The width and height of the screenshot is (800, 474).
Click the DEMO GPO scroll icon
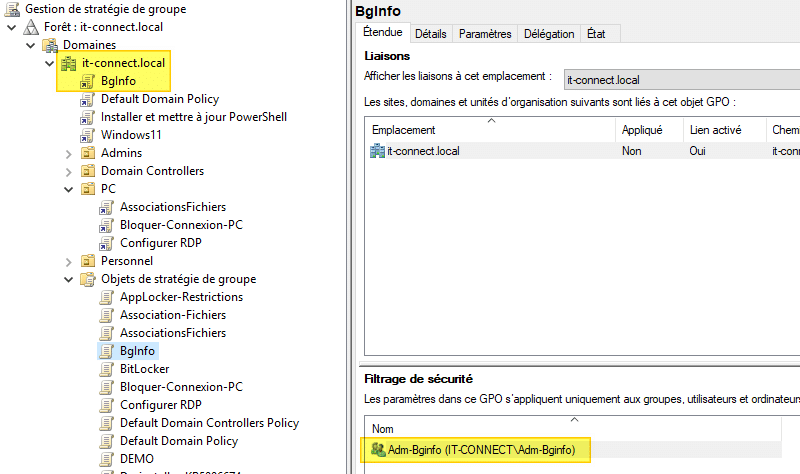point(106,459)
